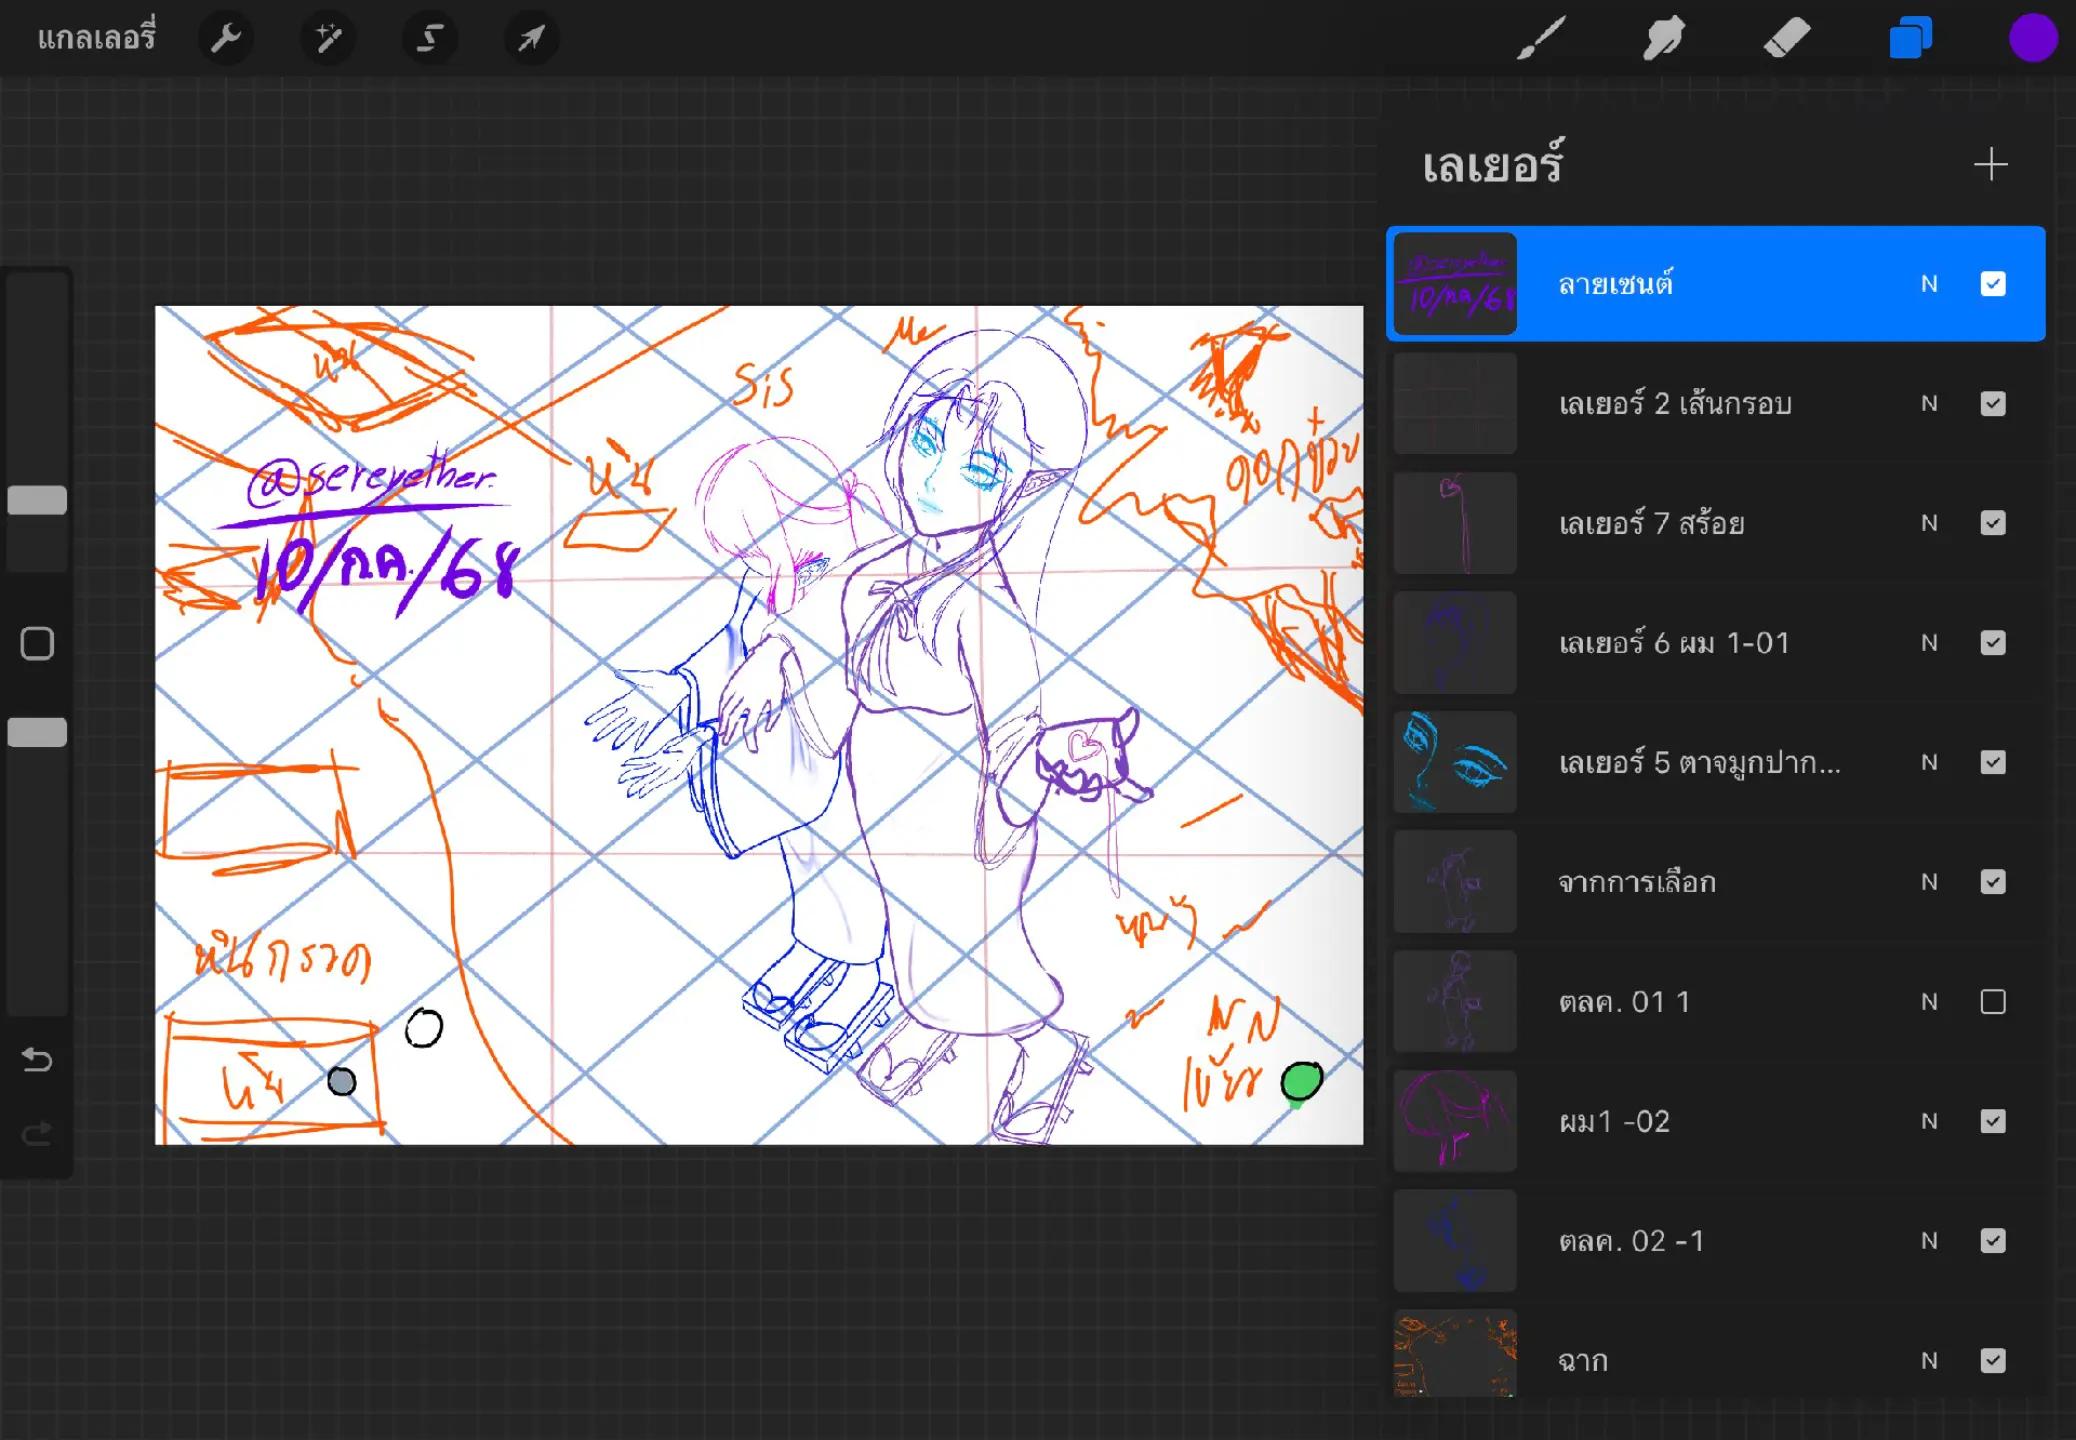Hide the ตลค. 02 -1 layer
Screen dimensions: 2076x1440
pyautogui.click(x=1993, y=1241)
